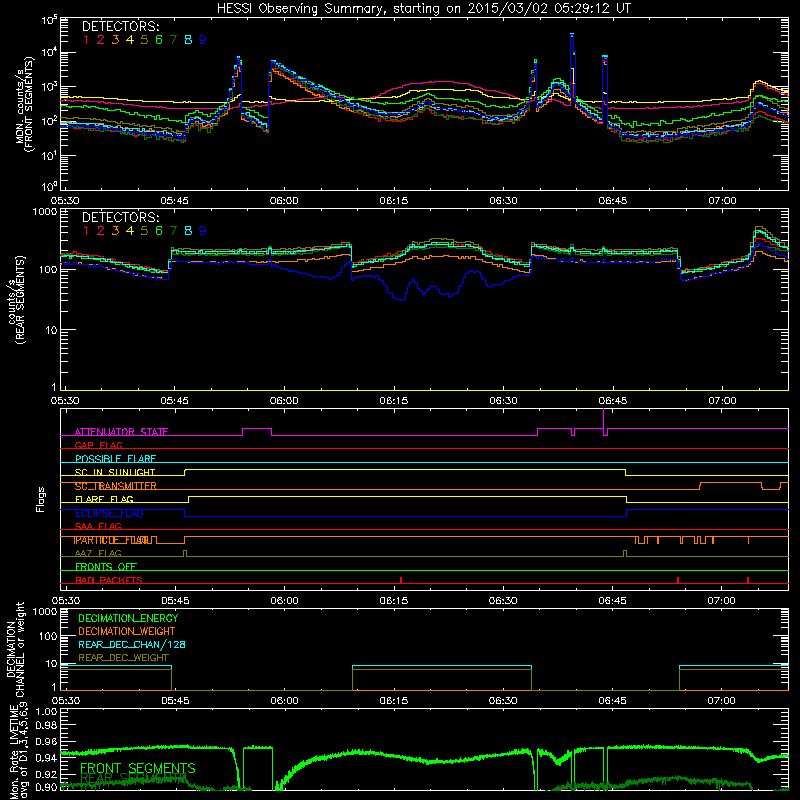Click the REAR_DEC_WEIGHT legend entry
Viewport: 800px width, 800px height.
(x=123, y=658)
